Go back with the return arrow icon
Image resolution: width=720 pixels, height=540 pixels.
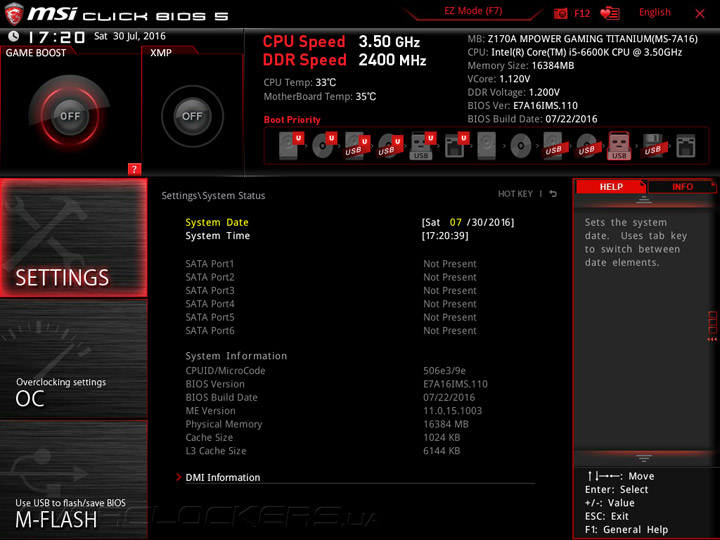coord(553,194)
